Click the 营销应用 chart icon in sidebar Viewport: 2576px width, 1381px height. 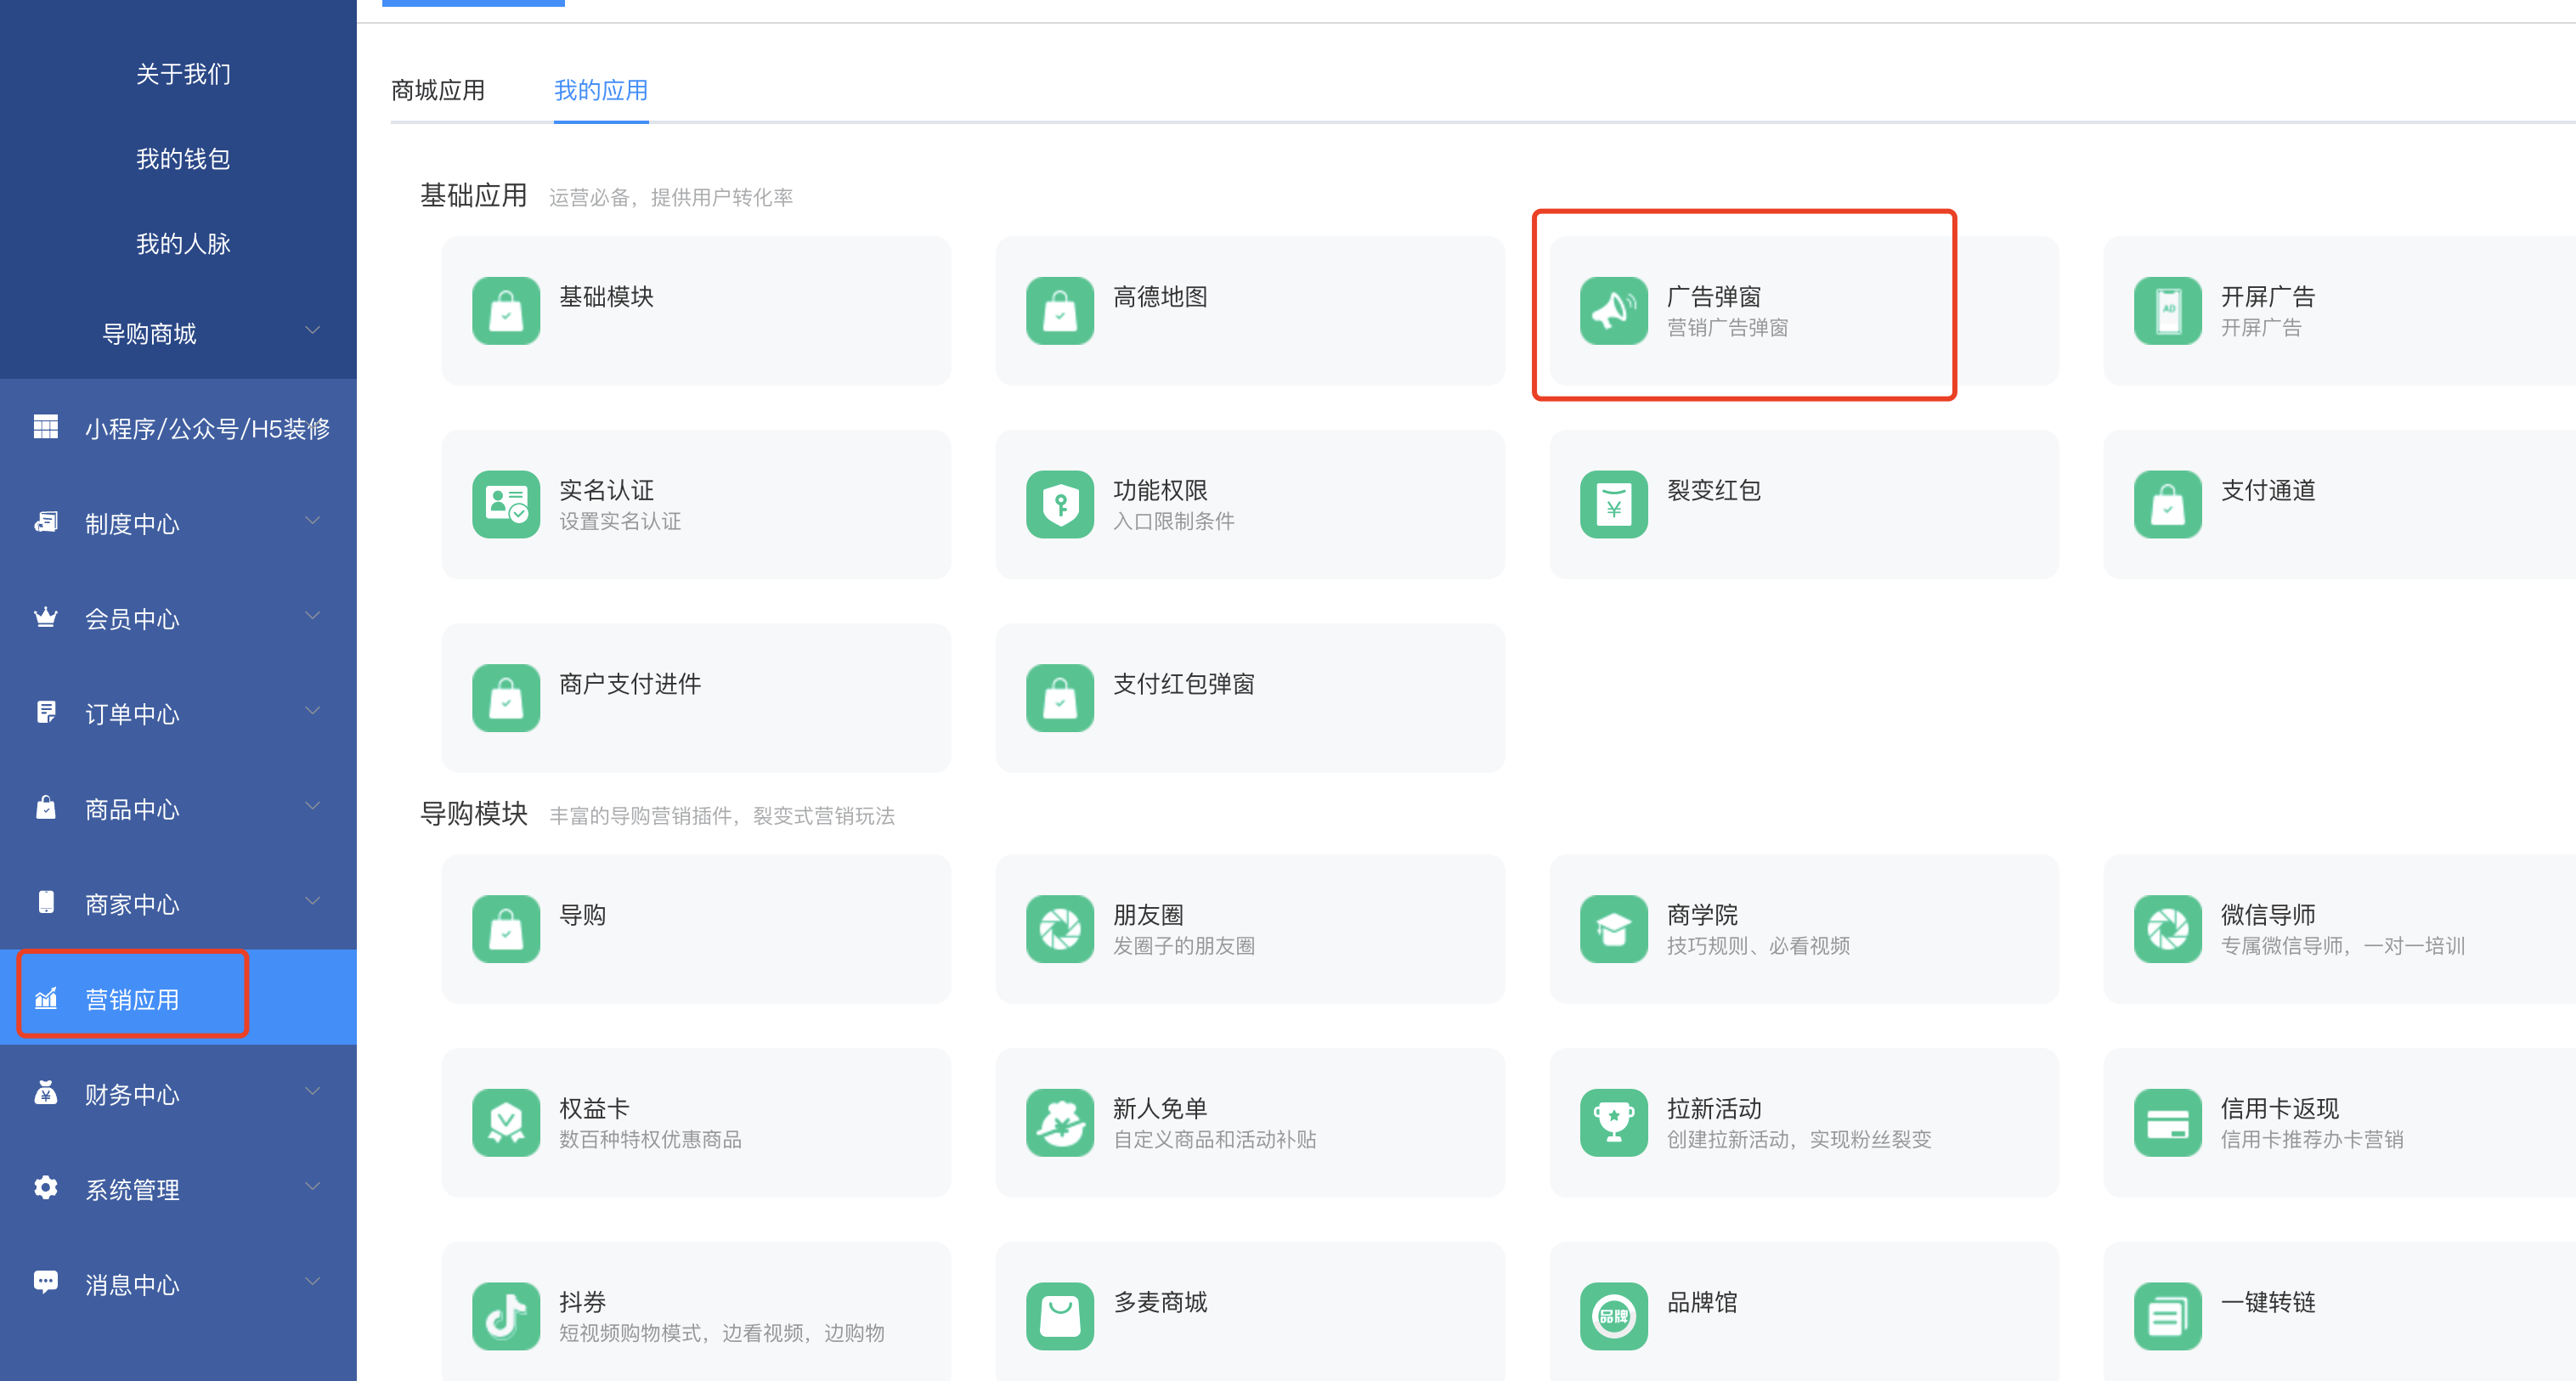[46, 998]
